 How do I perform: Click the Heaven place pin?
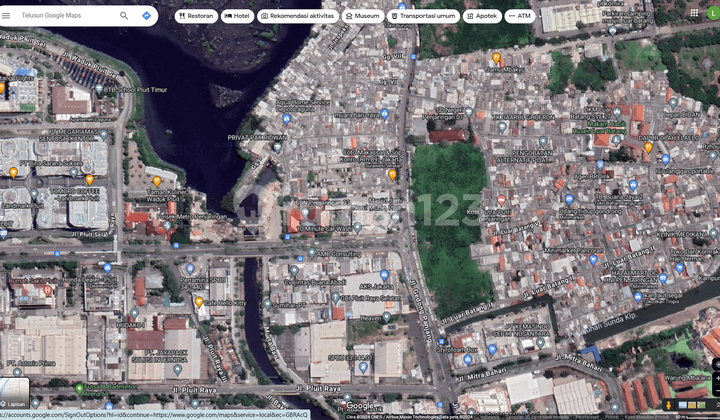[387, 317]
